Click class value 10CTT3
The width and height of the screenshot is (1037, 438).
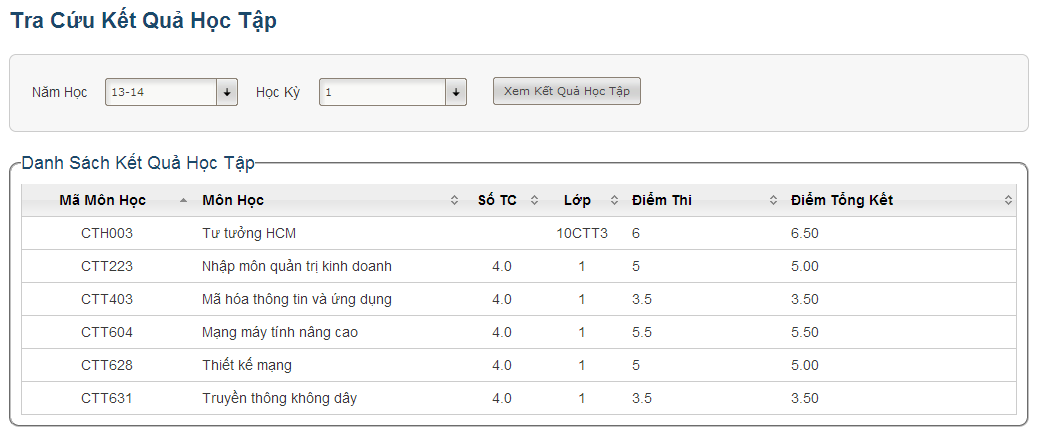click(x=582, y=233)
